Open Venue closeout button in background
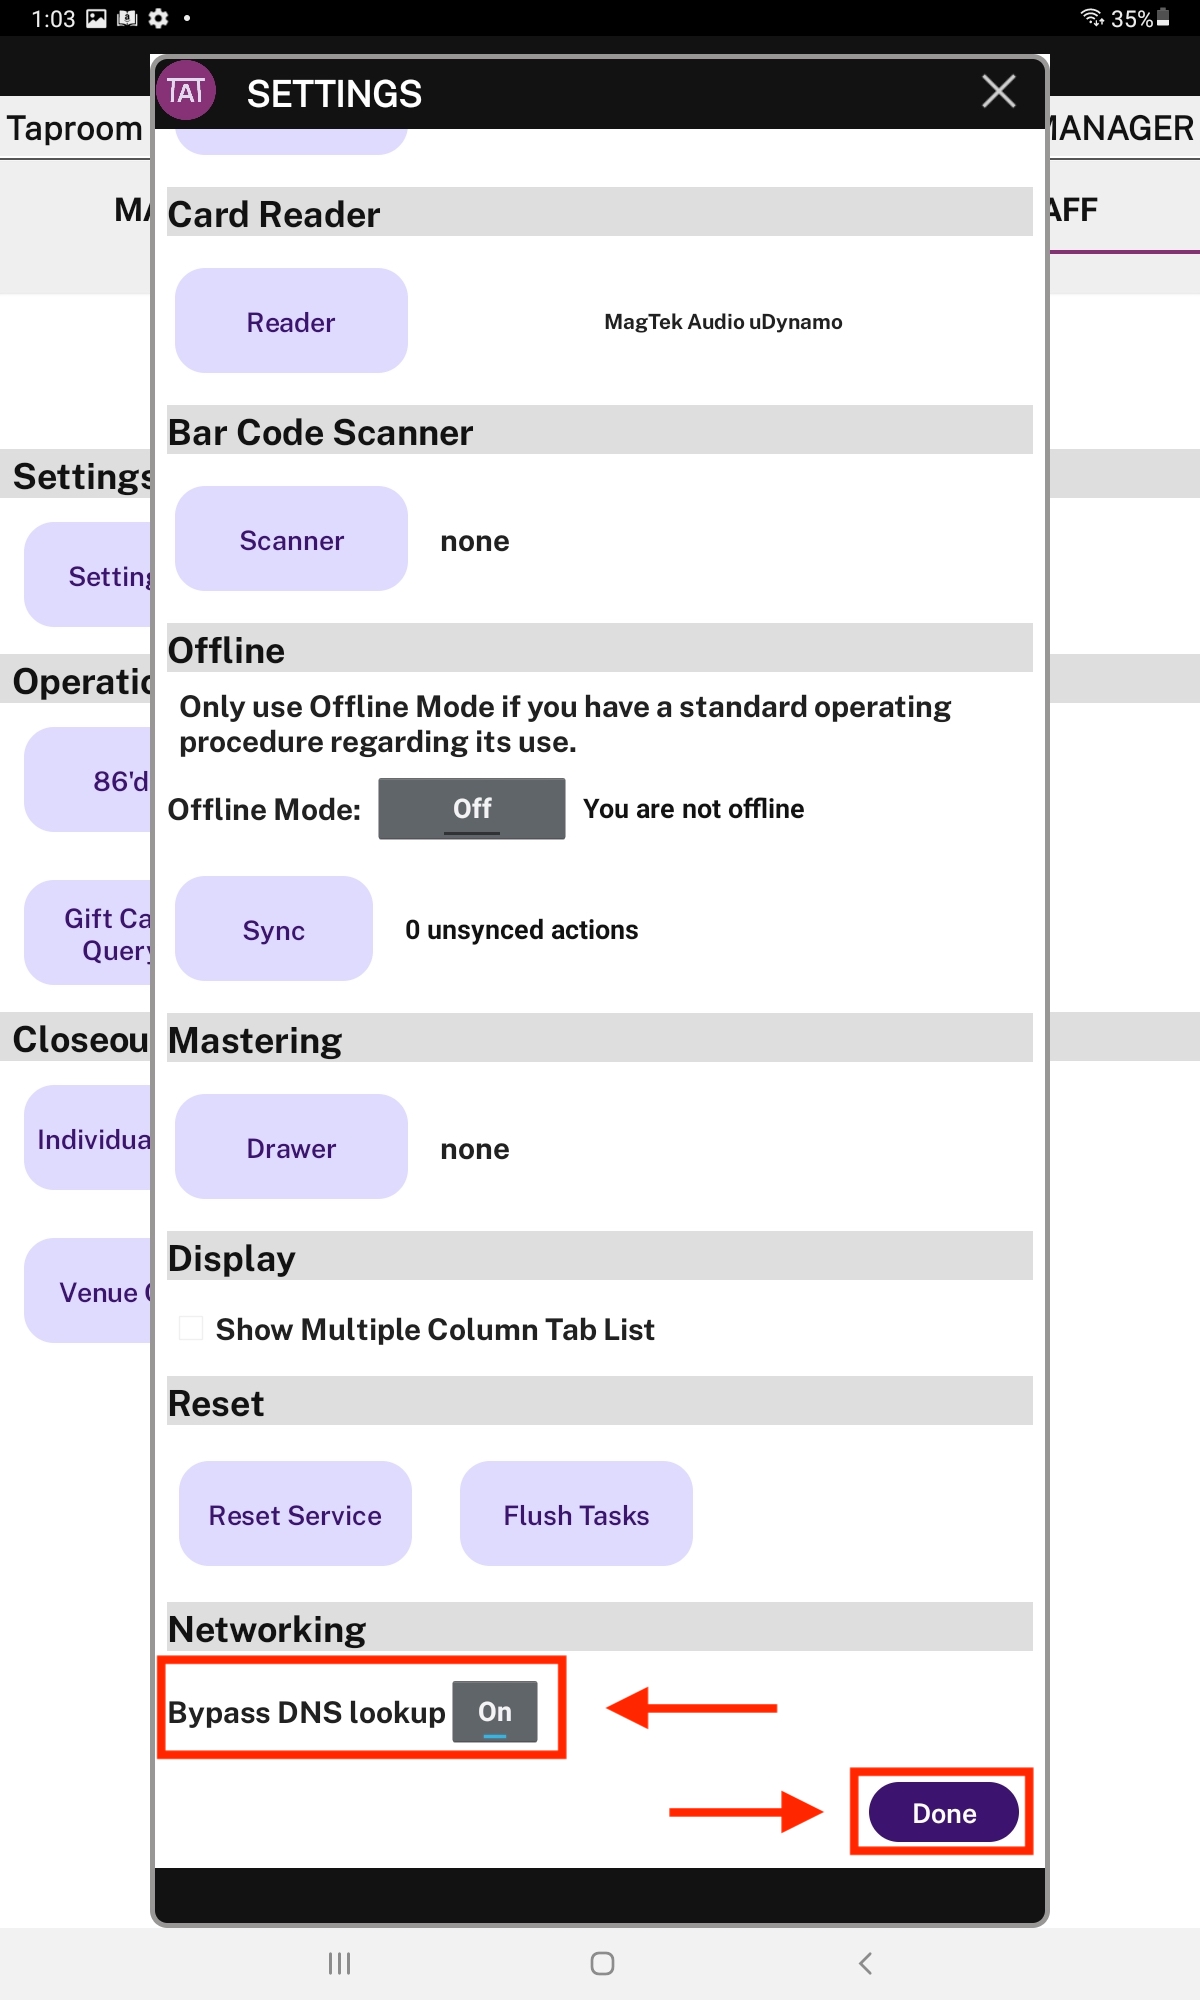 pyautogui.click(x=88, y=1291)
